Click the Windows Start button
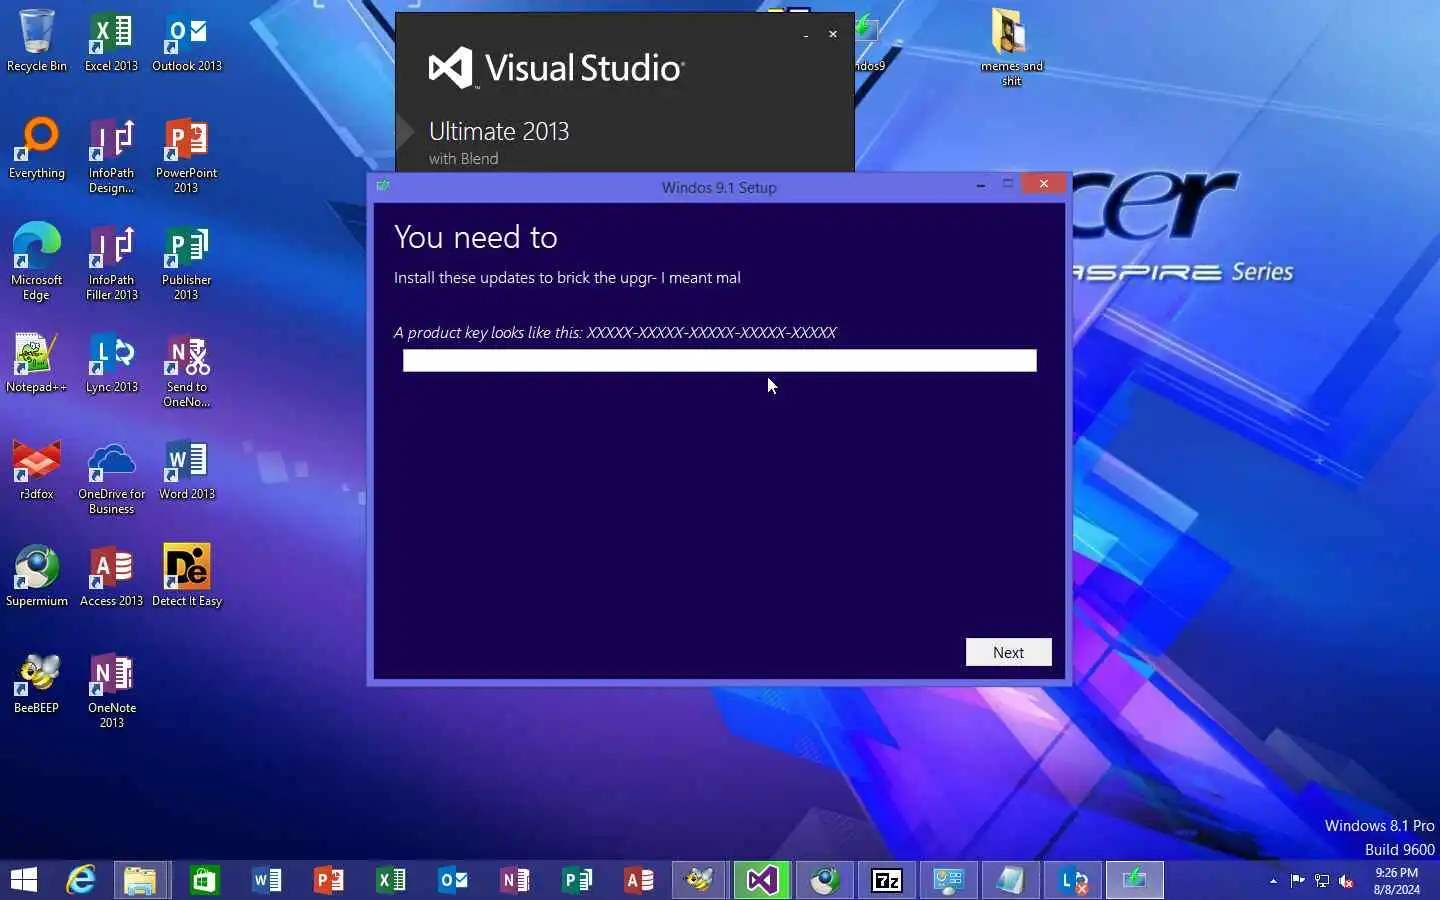This screenshot has height=900, width=1440. (x=24, y=880)
